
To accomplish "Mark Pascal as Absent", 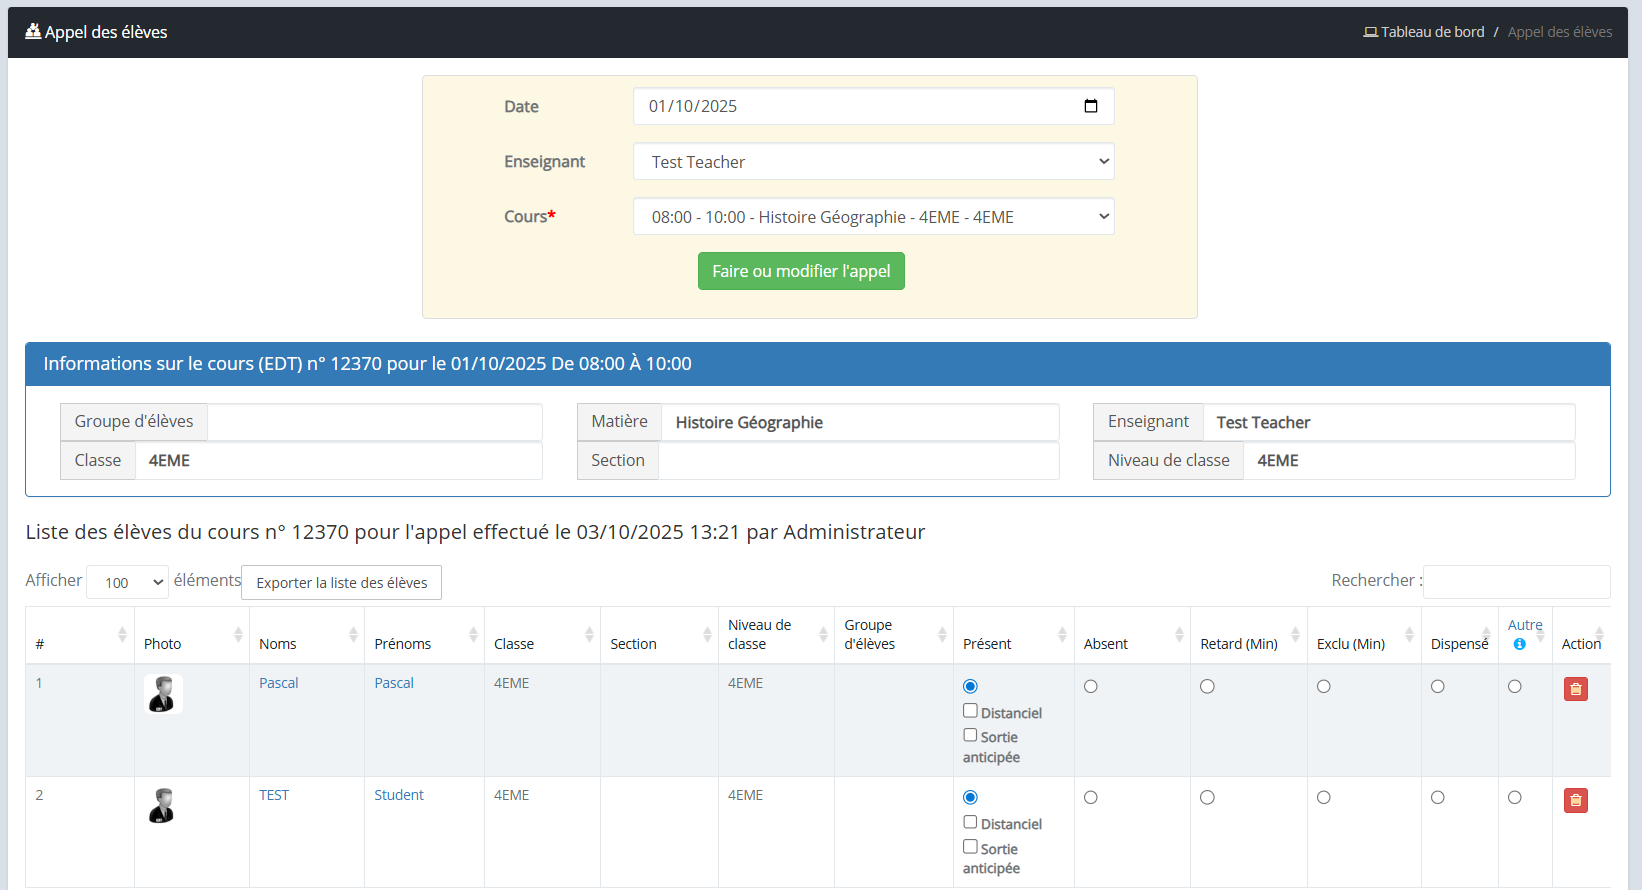I will click(x=1090, y=687).
